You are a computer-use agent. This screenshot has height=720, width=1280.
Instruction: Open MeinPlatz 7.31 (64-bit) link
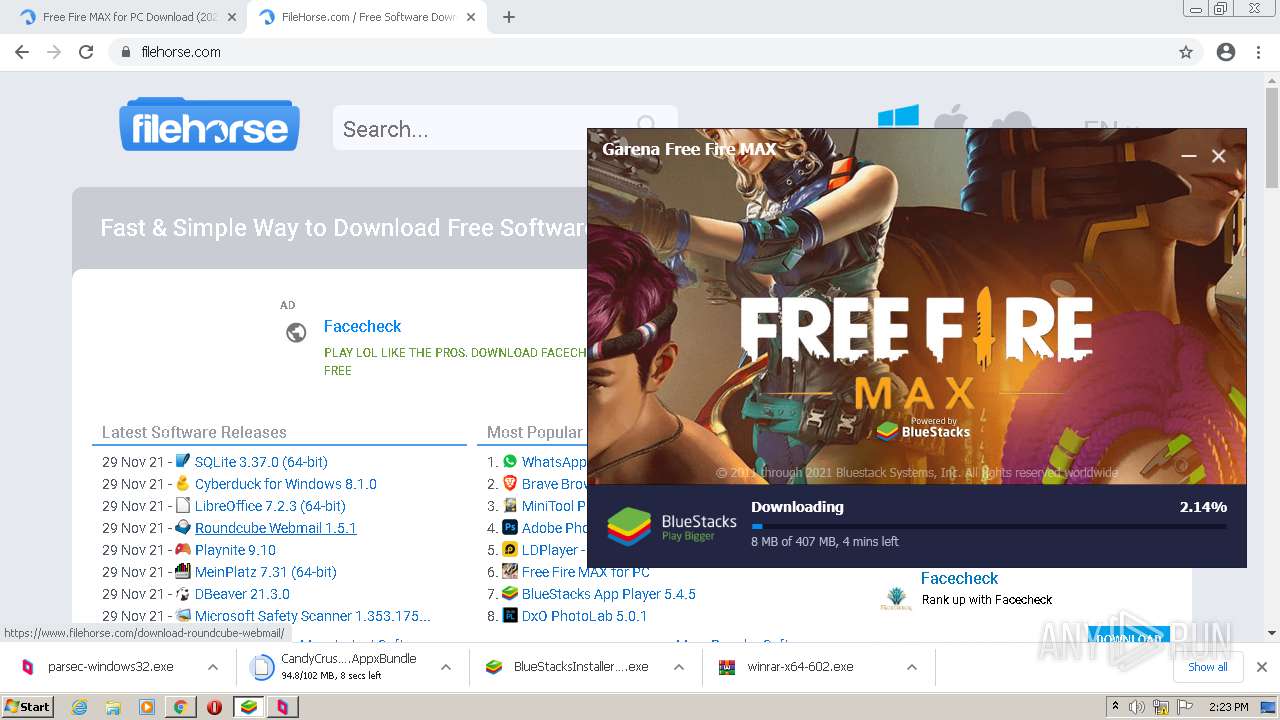(265, 572)
